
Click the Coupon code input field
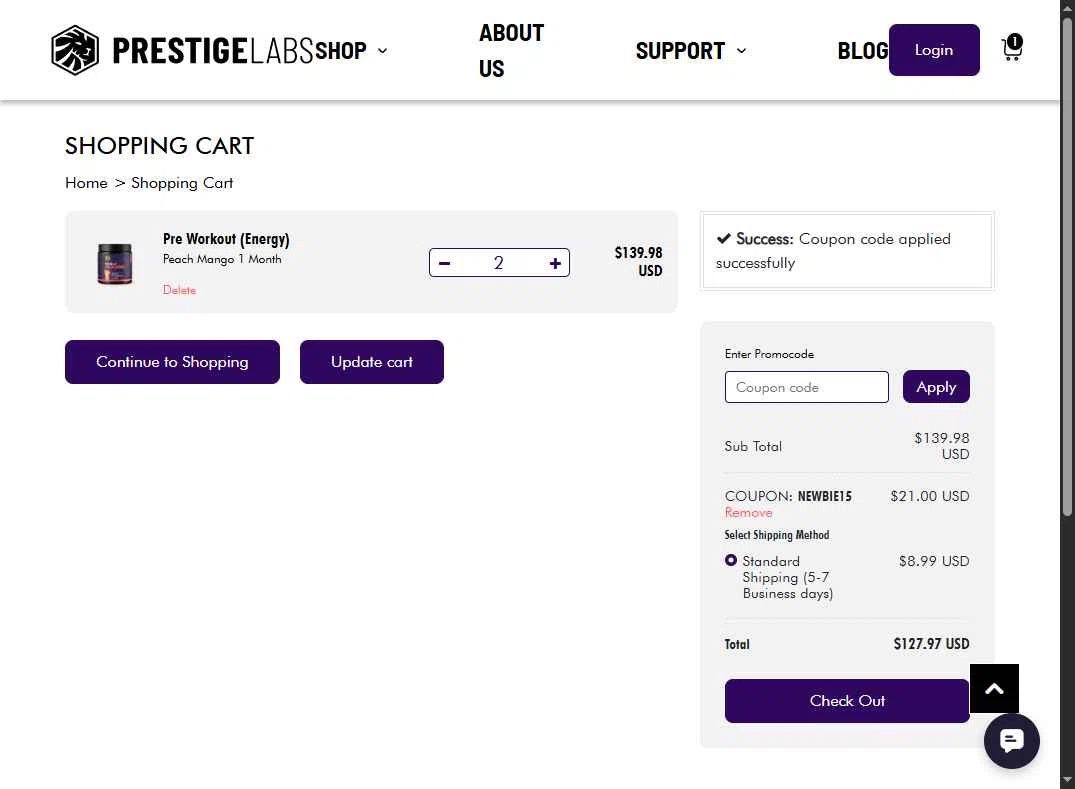click(x=806, y=387)
